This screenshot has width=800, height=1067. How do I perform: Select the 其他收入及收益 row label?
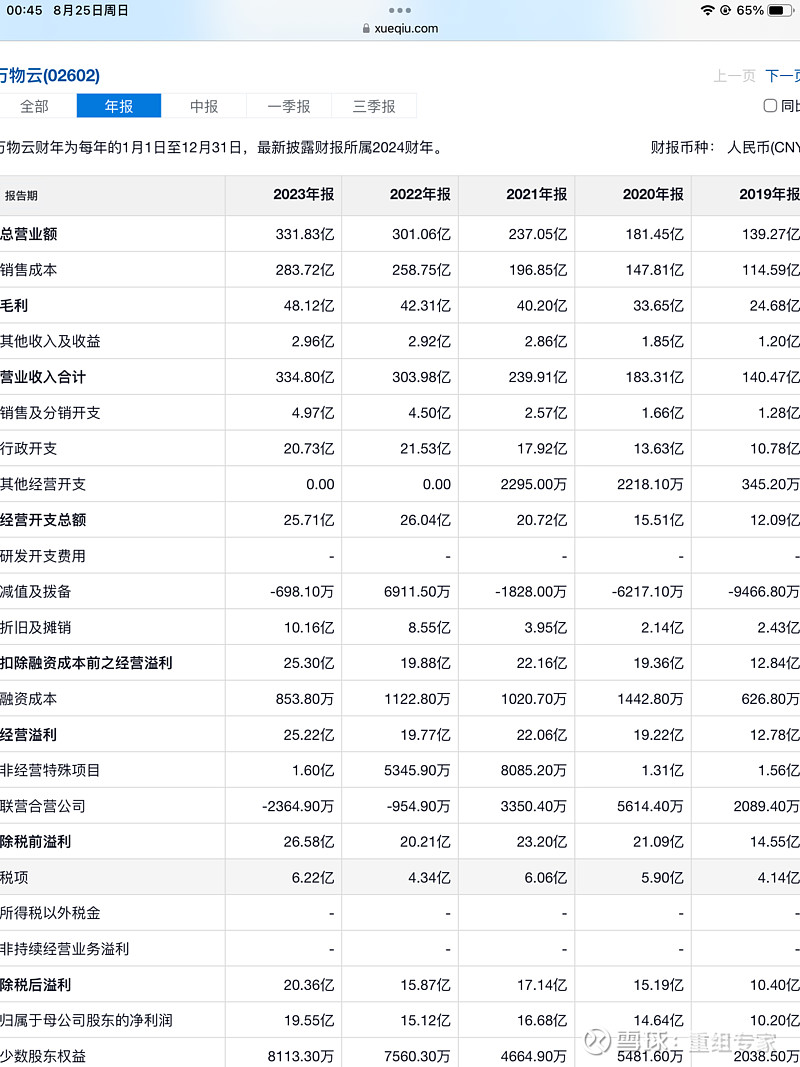tap(50, 342)
